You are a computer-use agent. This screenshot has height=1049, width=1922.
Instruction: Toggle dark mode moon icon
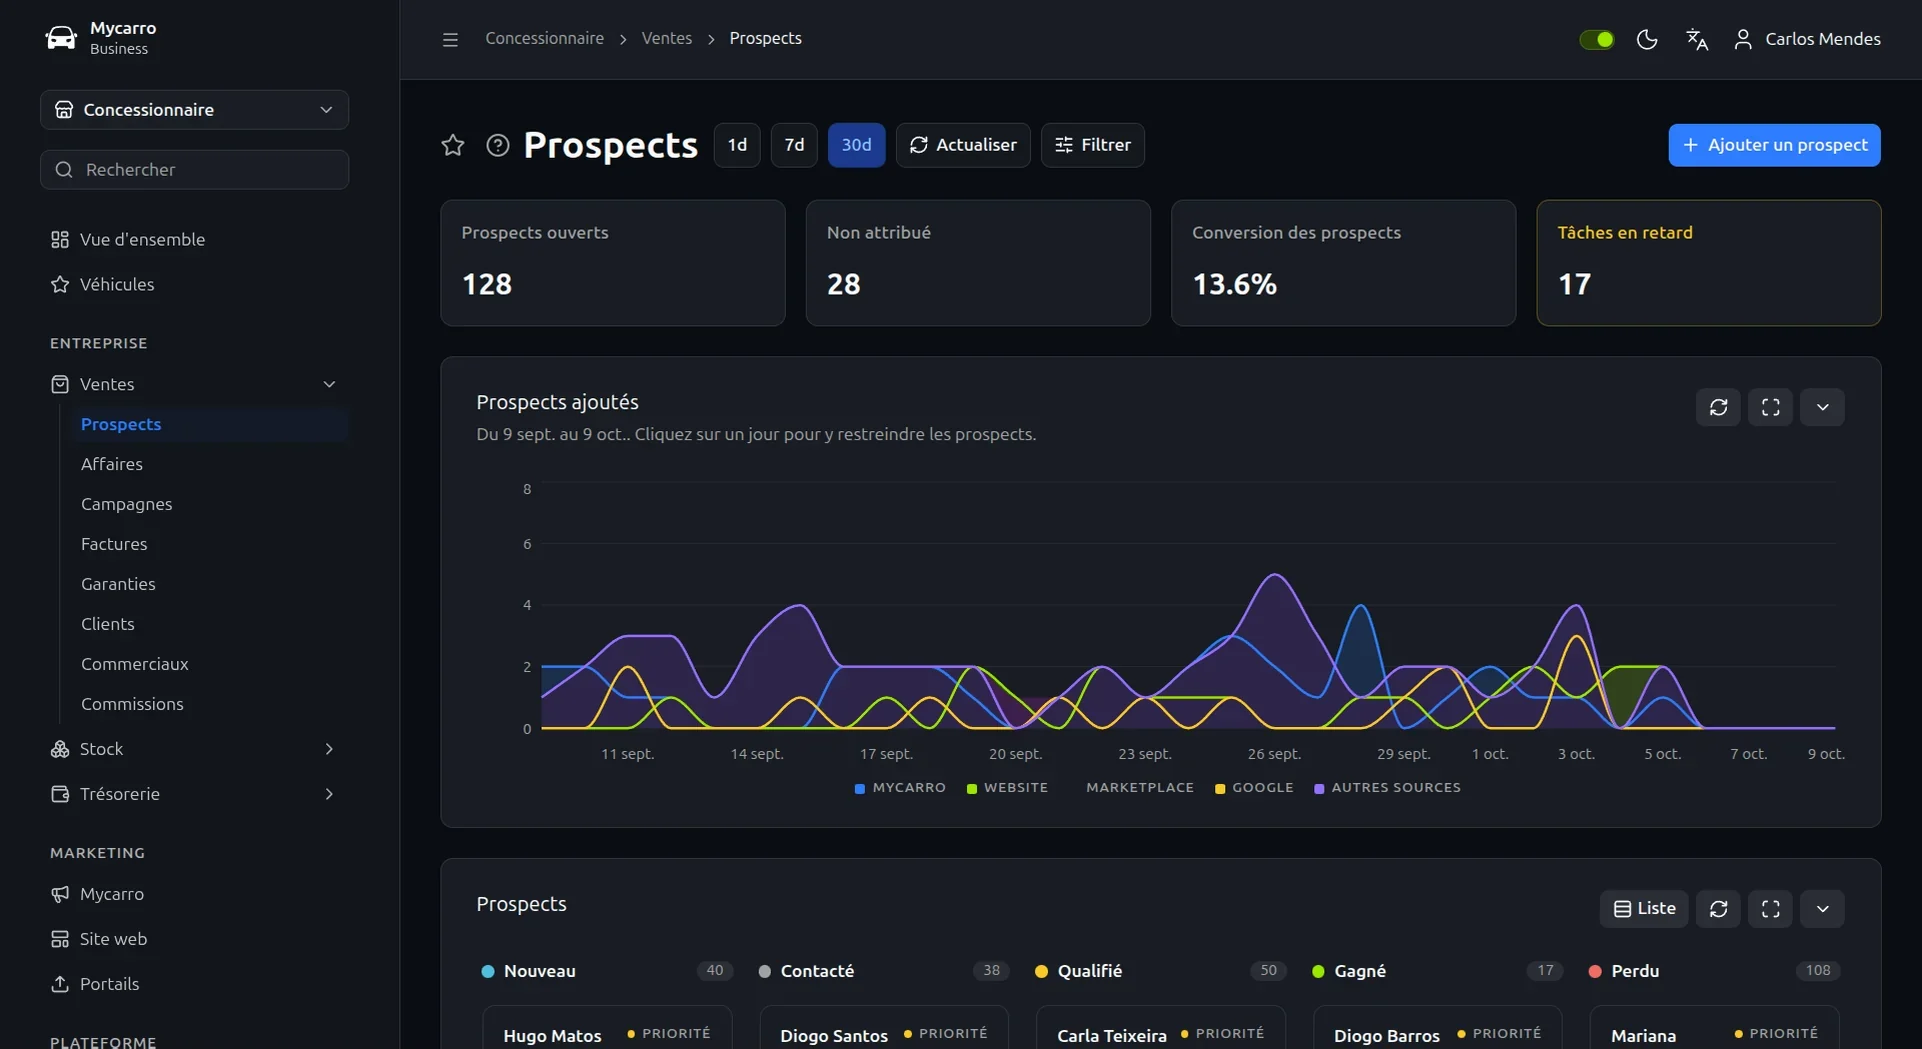point(1646,39)
